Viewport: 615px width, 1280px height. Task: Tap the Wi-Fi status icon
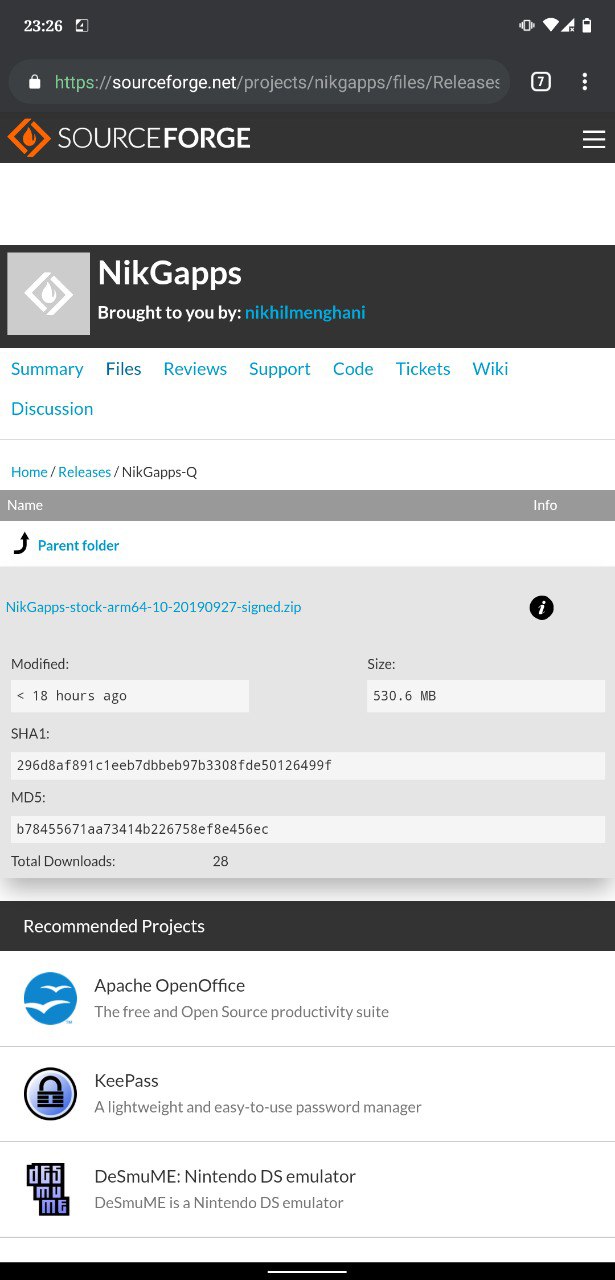click(x=550, y=26)
